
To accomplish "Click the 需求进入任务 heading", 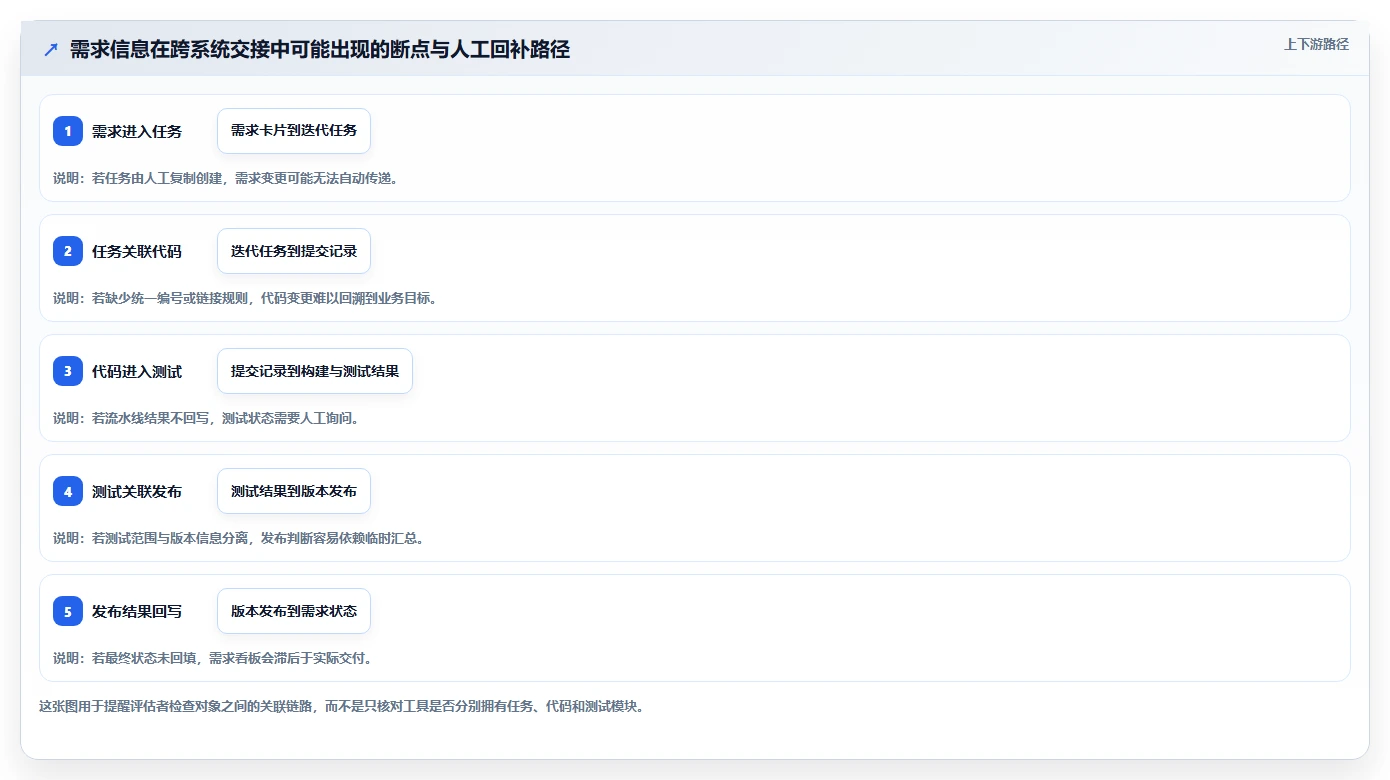I will click(137, 131).
